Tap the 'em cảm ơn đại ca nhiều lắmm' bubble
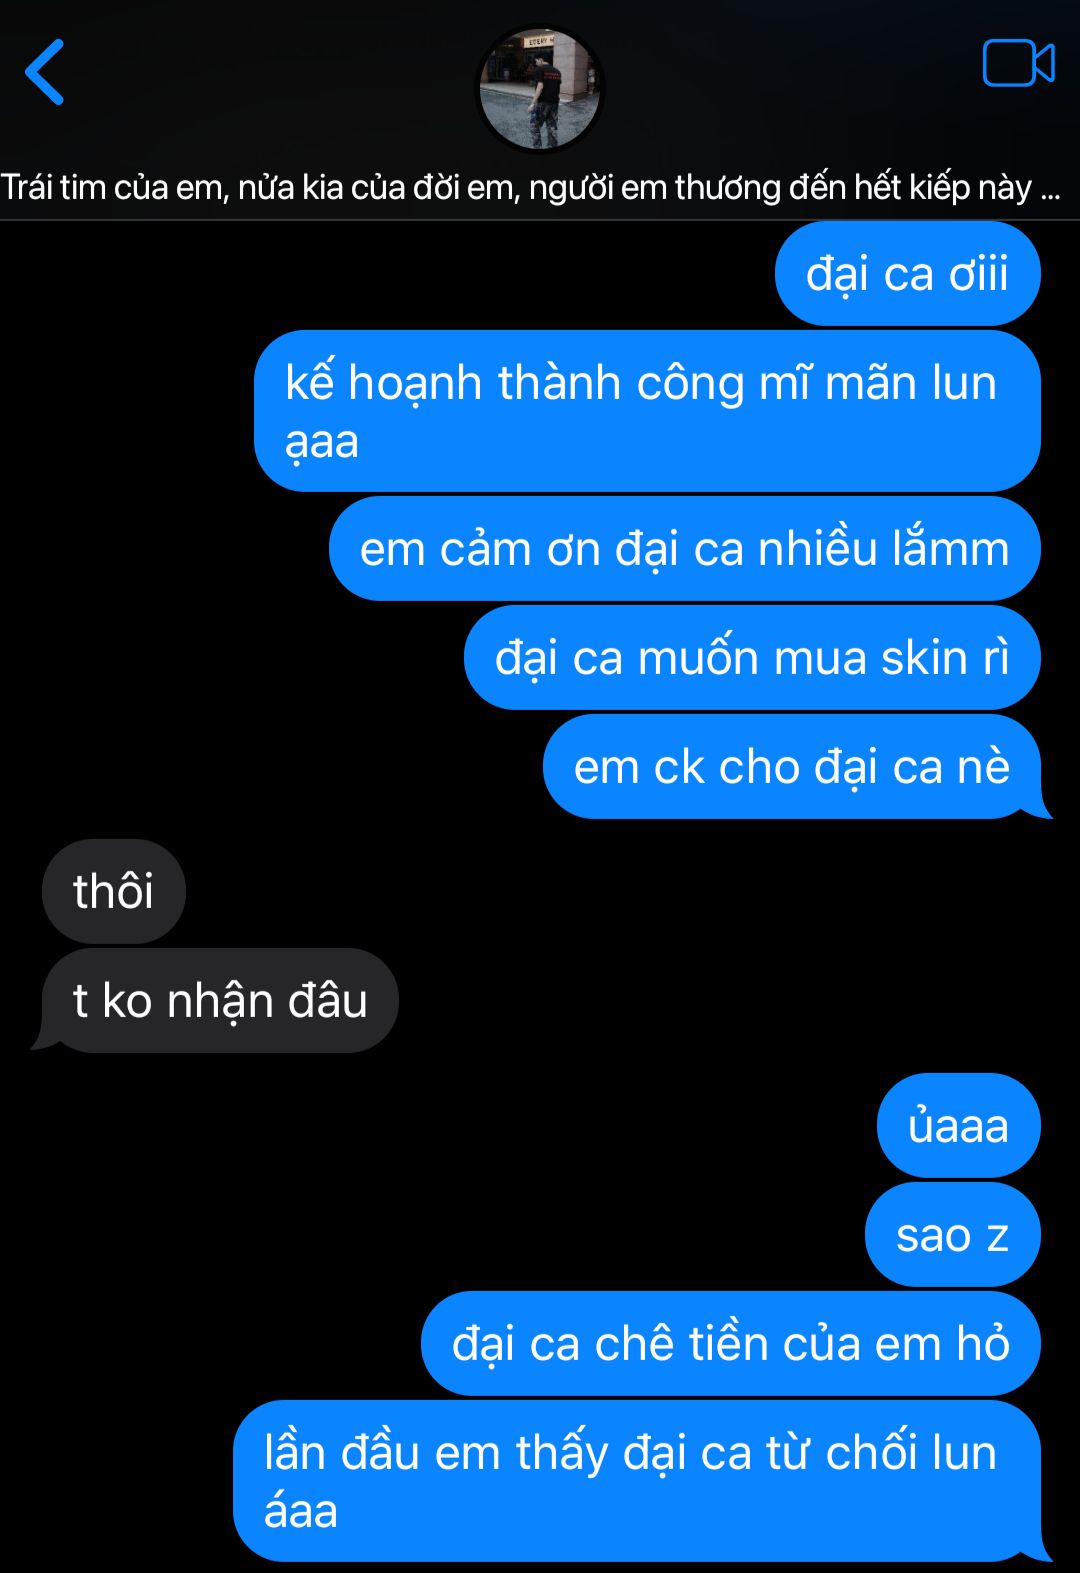Viewport: 1080px width, 1573px height. point(684,548)
